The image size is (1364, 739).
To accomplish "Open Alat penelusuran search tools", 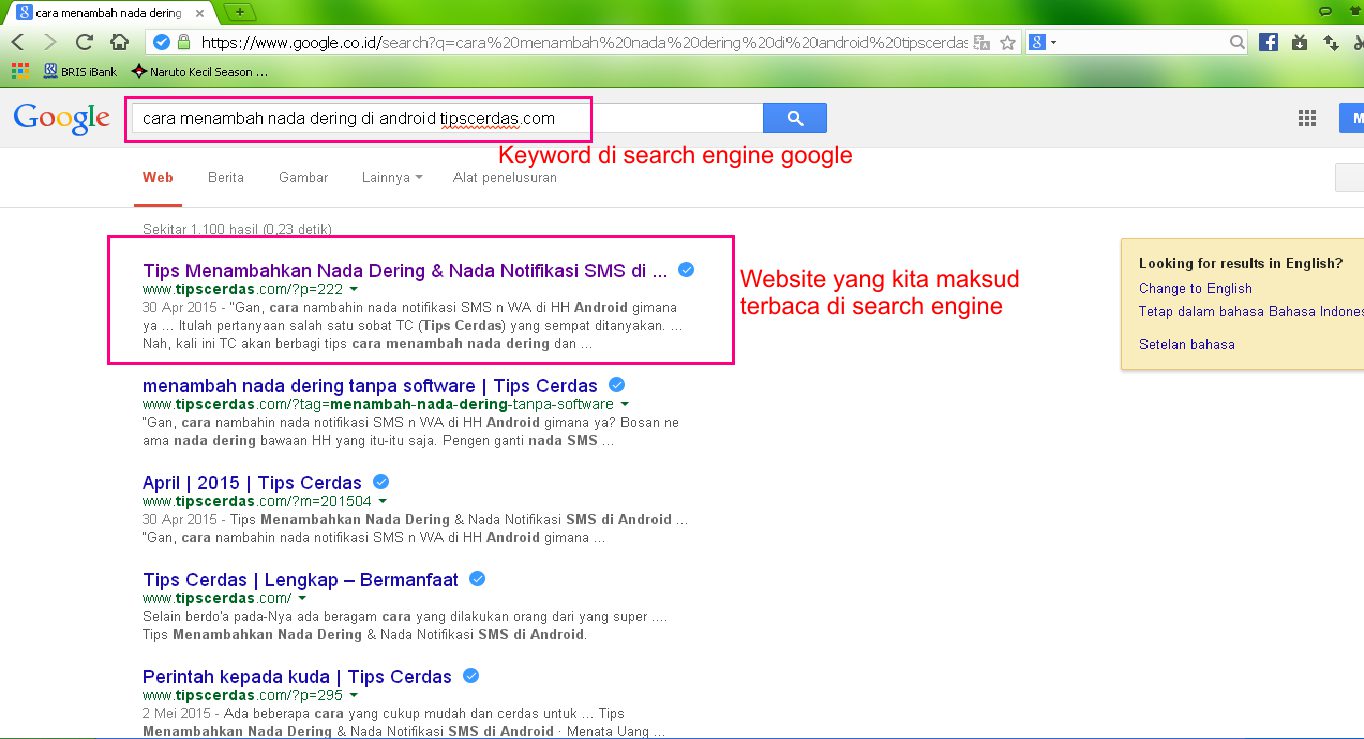I will (505, 178).
